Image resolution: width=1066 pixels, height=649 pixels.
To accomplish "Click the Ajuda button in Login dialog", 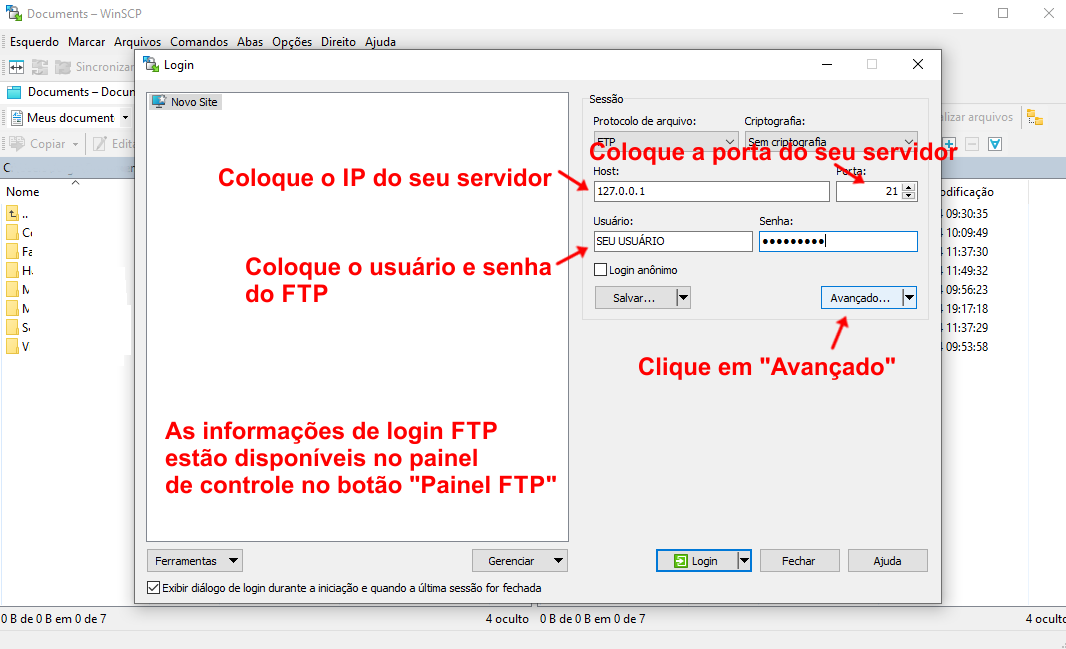I will click(888, 561).
